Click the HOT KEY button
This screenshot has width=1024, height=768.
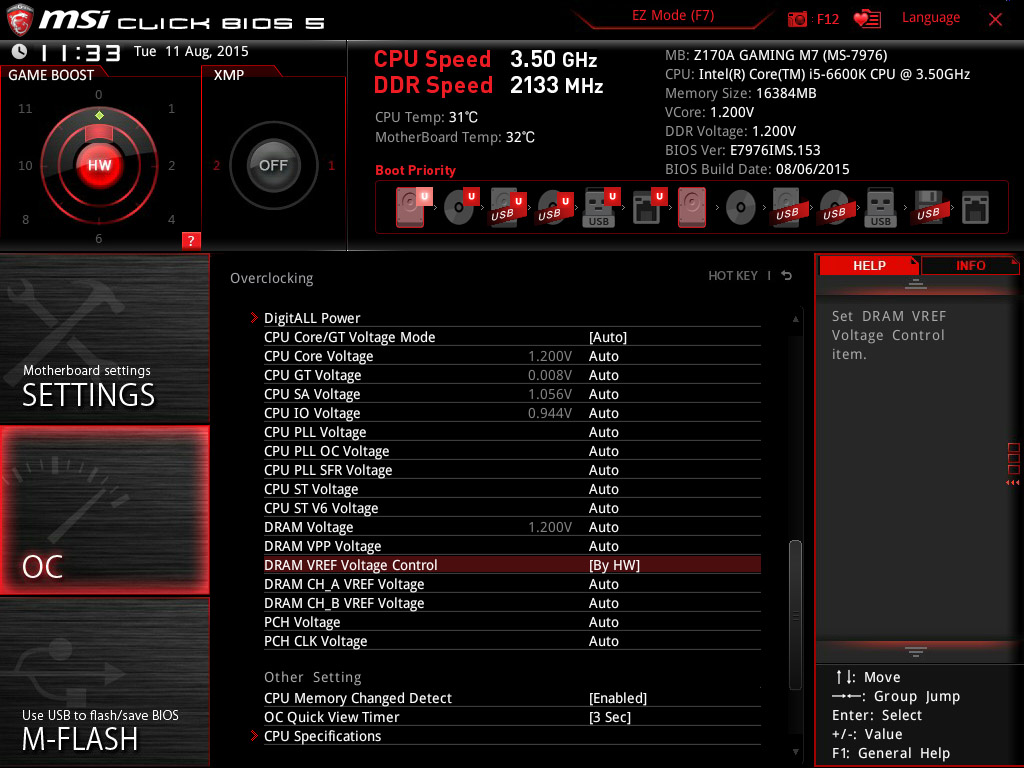pos(733,276)
